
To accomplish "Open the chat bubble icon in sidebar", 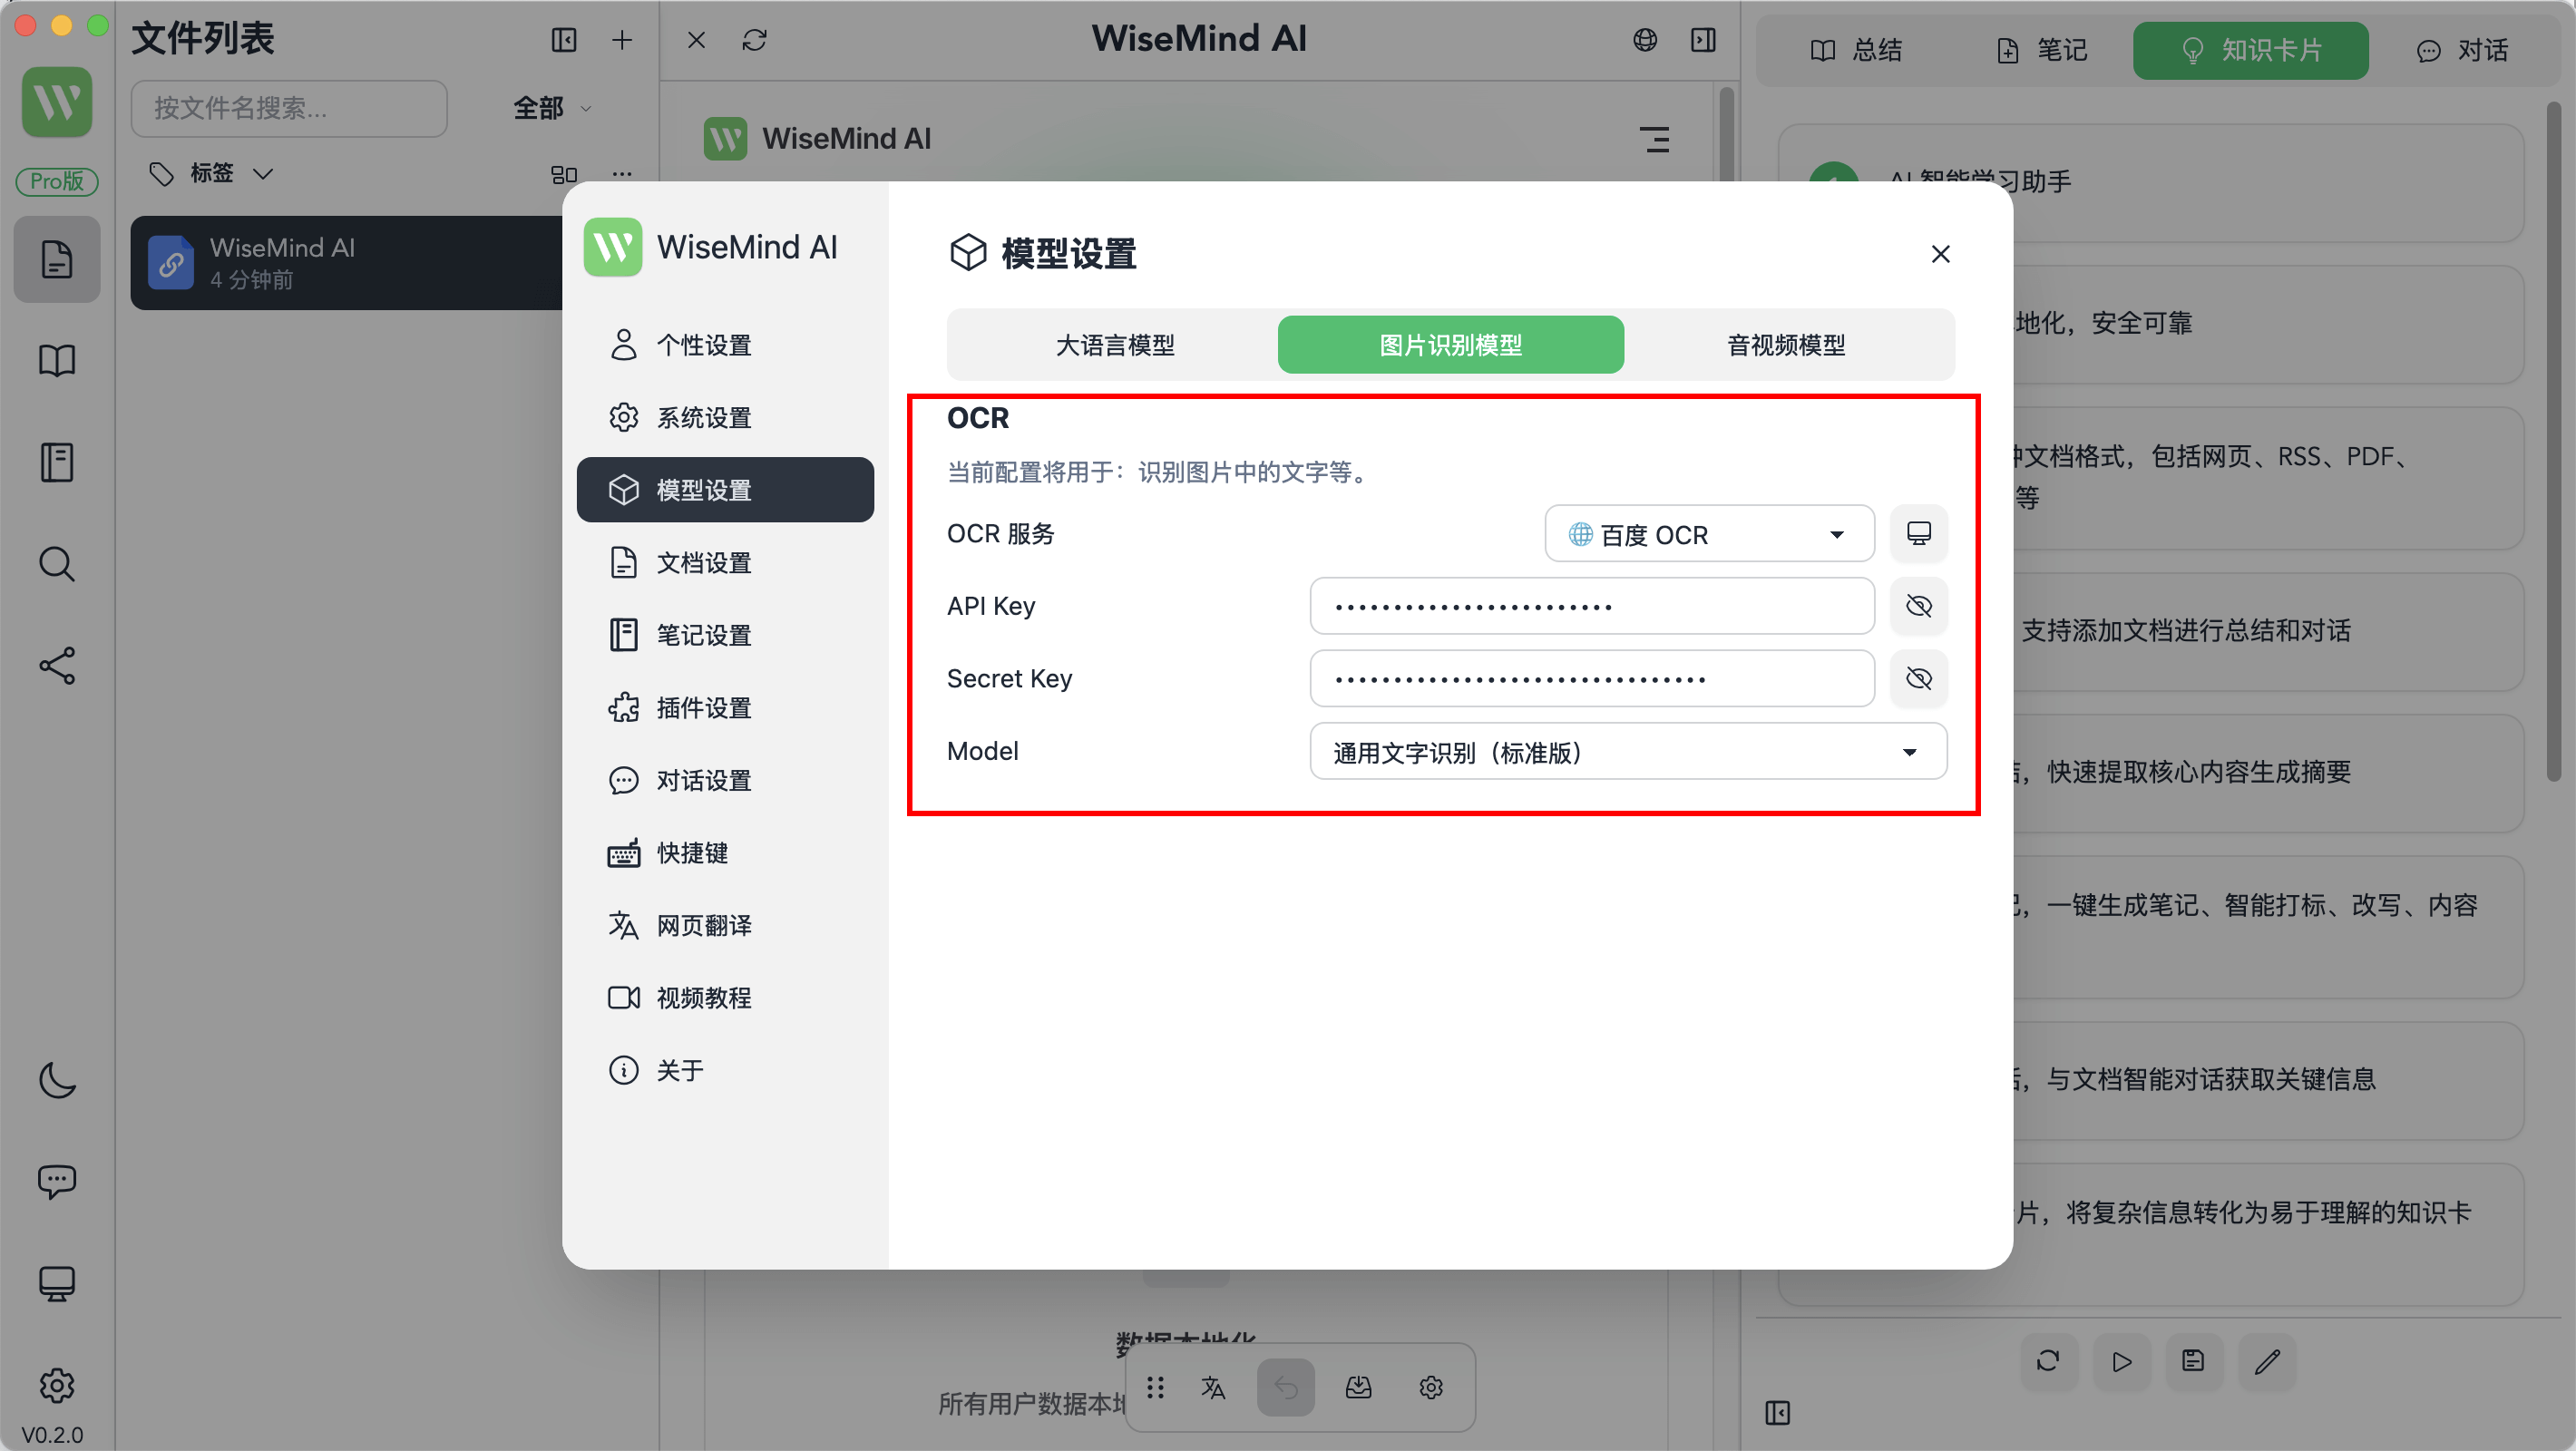I will pos(57,1182).
